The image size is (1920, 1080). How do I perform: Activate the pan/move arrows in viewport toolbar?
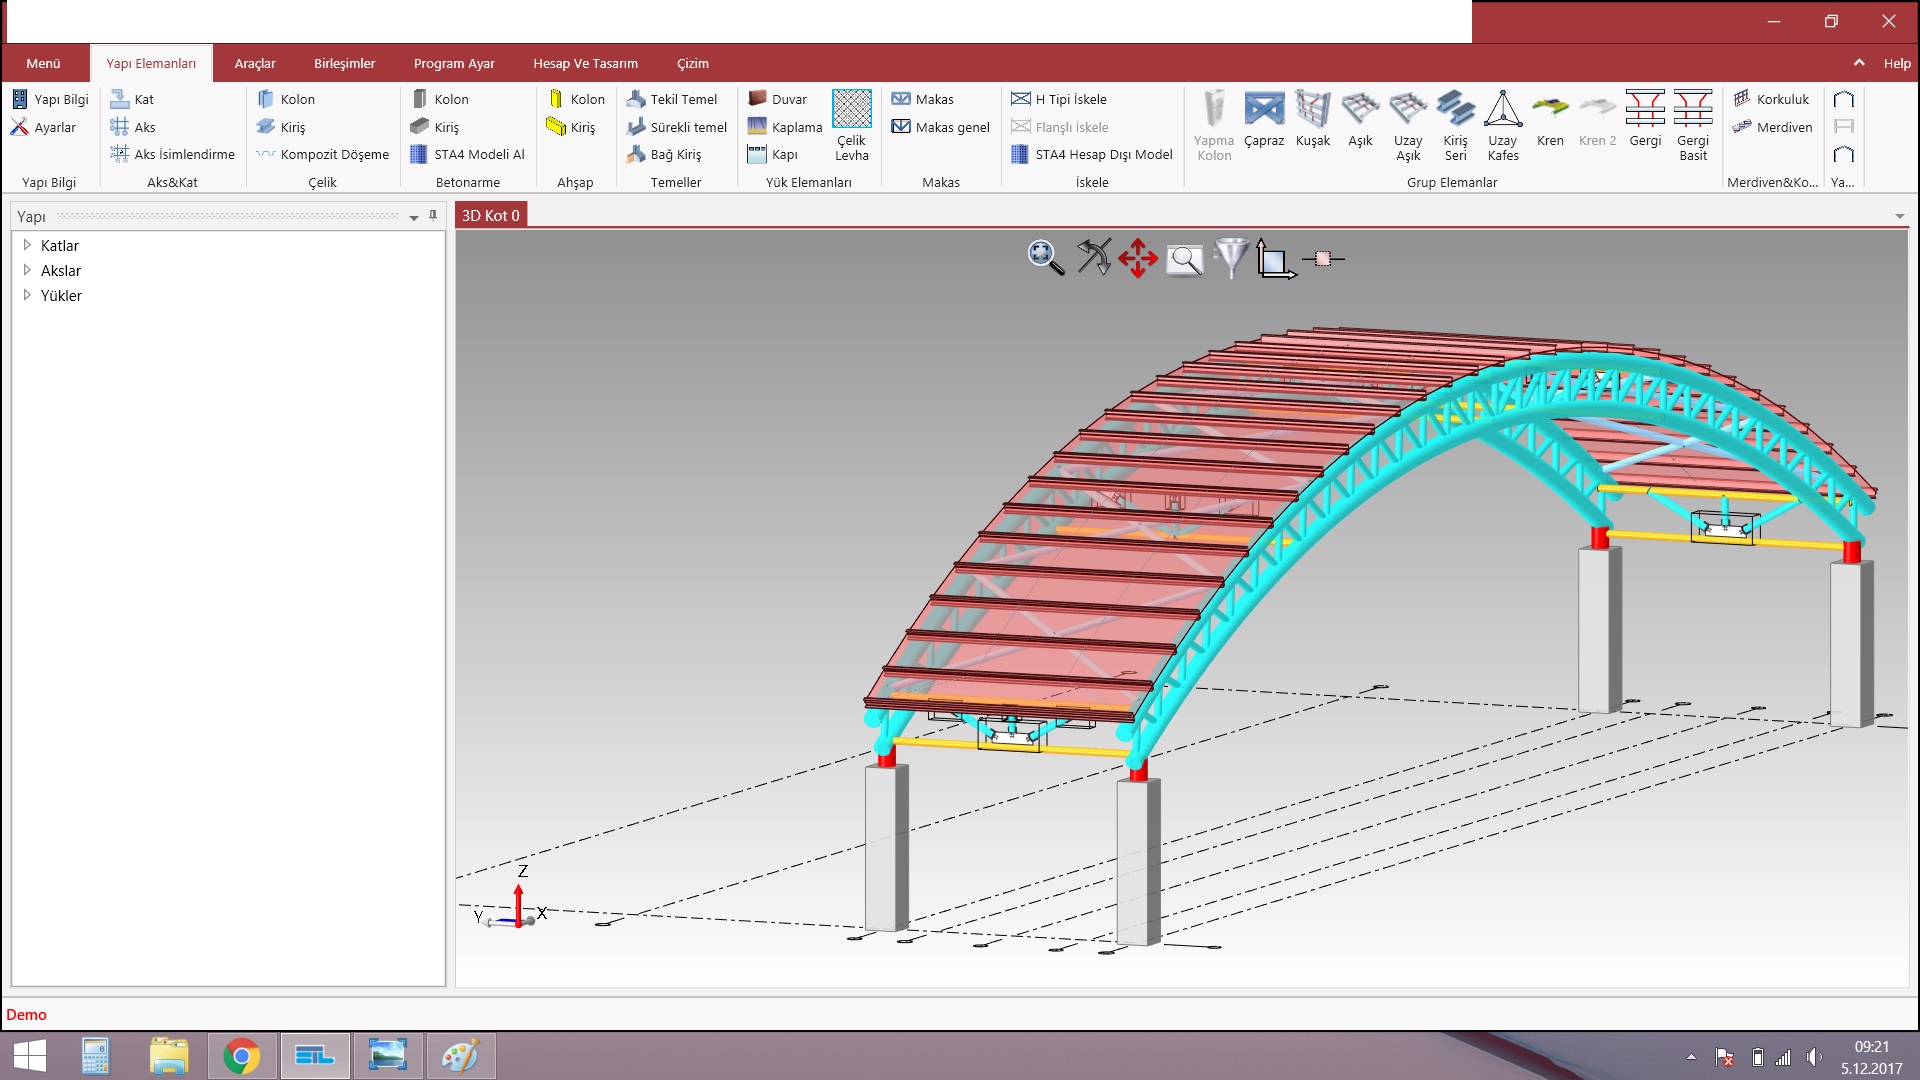(x=1138, y=258)
